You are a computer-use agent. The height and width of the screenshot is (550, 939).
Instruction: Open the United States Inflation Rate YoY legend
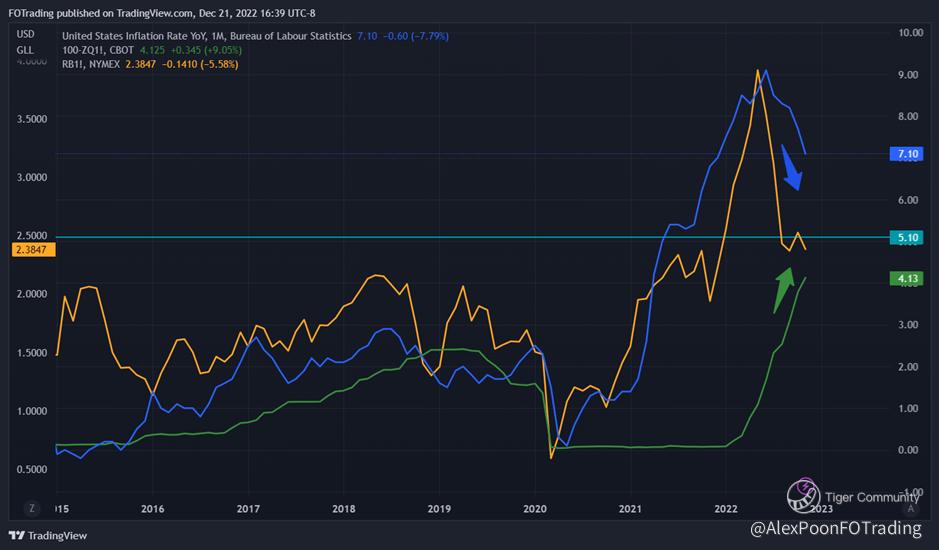coord(206,36)
